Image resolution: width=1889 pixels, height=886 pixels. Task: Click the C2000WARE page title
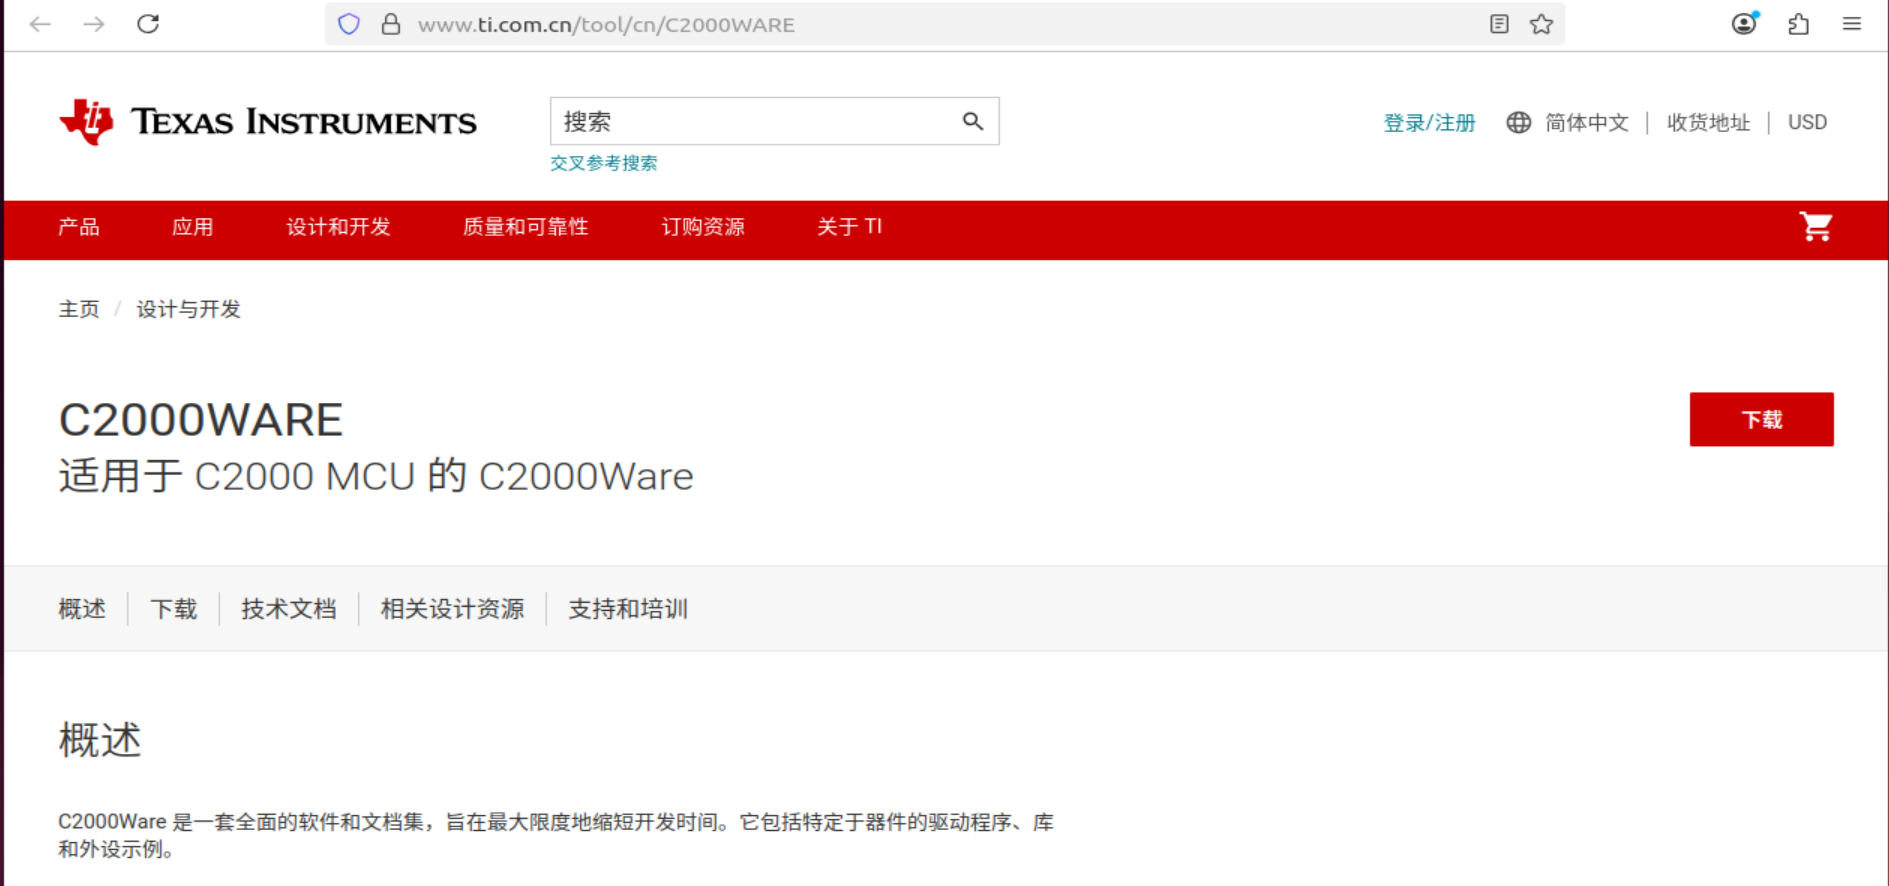(201, 420)
